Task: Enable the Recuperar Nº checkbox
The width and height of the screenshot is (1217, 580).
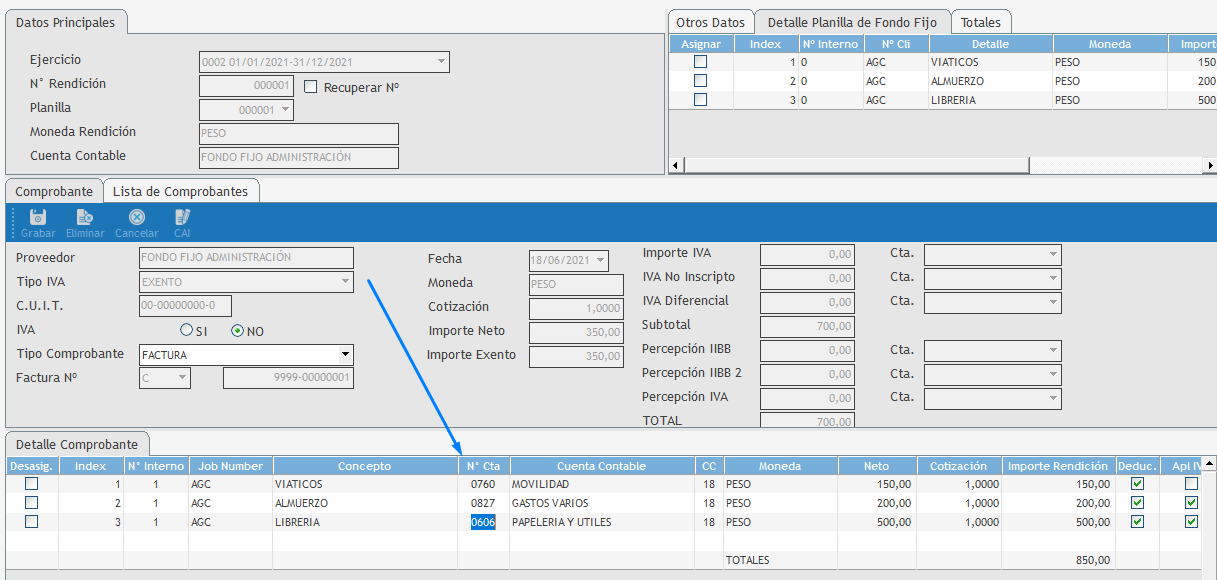Action: [311, 87]
